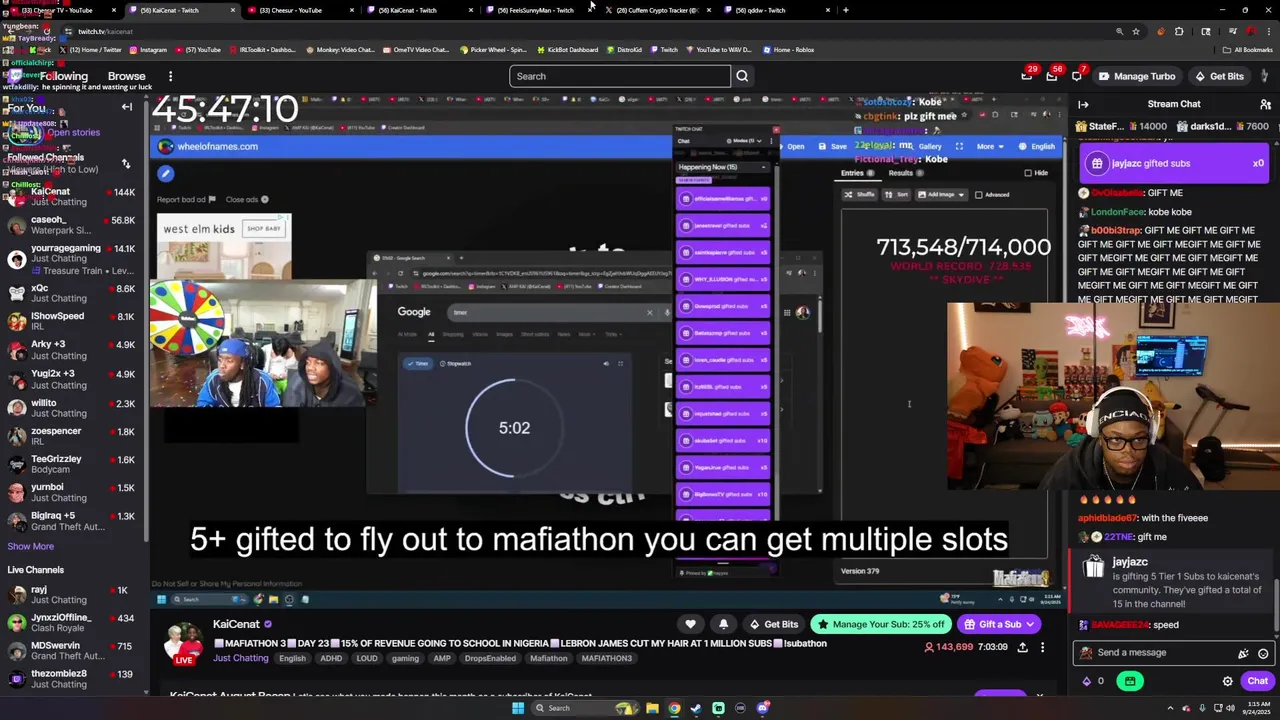Open the All Bookmarks folder
Screen dimensions: 1280x720
[1248, 49]
